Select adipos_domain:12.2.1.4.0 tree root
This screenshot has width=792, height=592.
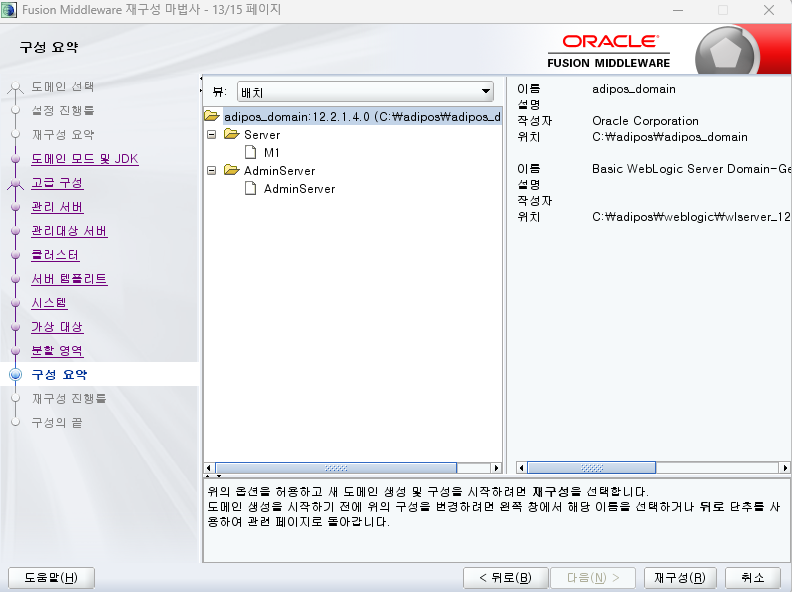362,117
